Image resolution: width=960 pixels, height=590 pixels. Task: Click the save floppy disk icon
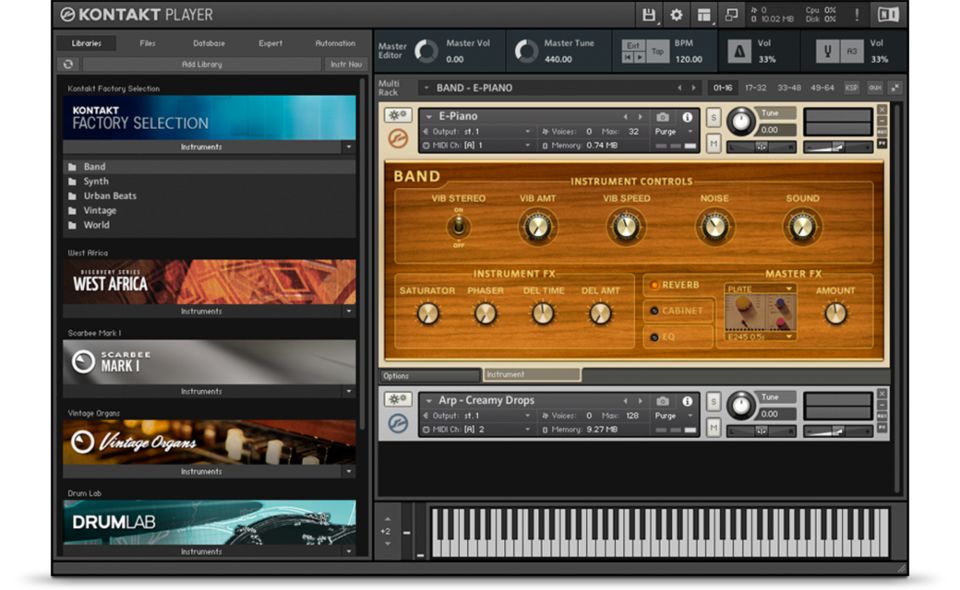point(649,14)
